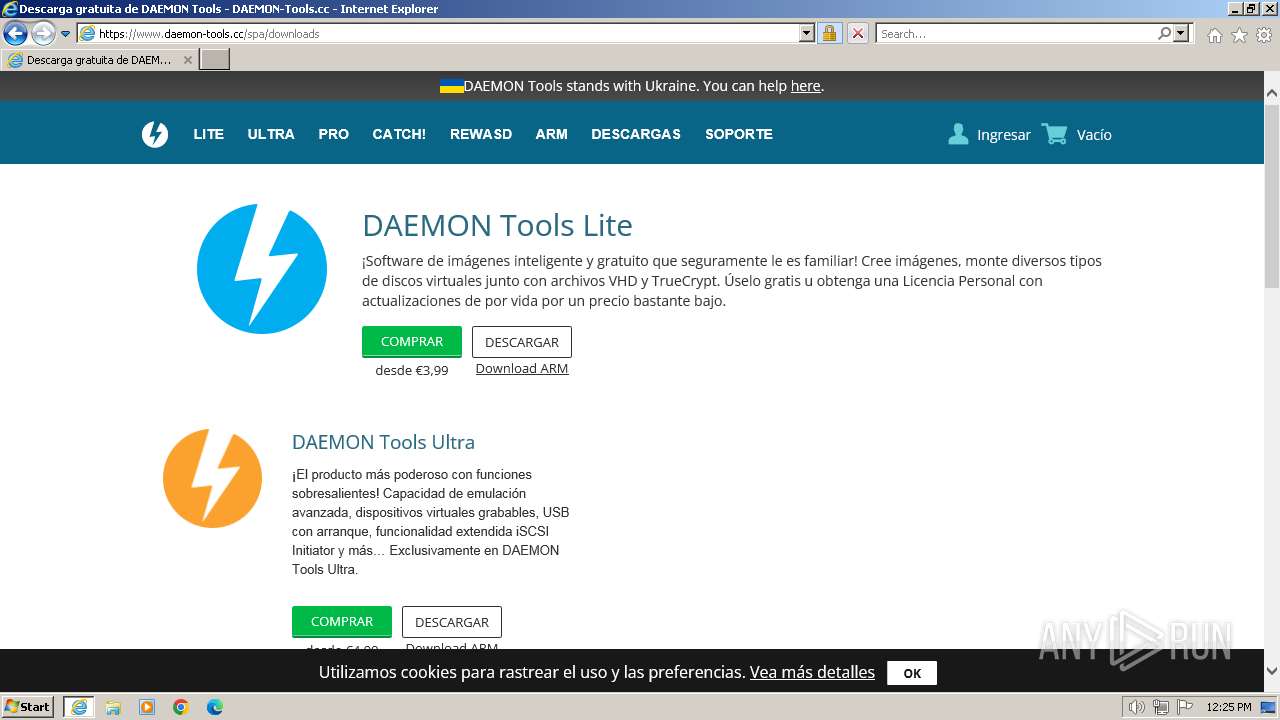Close the DAEMON Tools browser tab
Image resolution: width=1280 pixels, height=720 pixels.
(187, 60)
